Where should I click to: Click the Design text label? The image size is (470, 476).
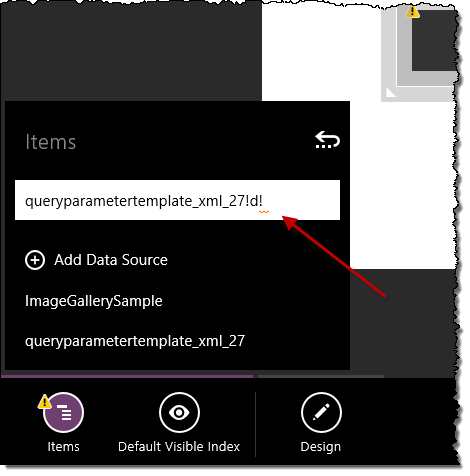321,447
